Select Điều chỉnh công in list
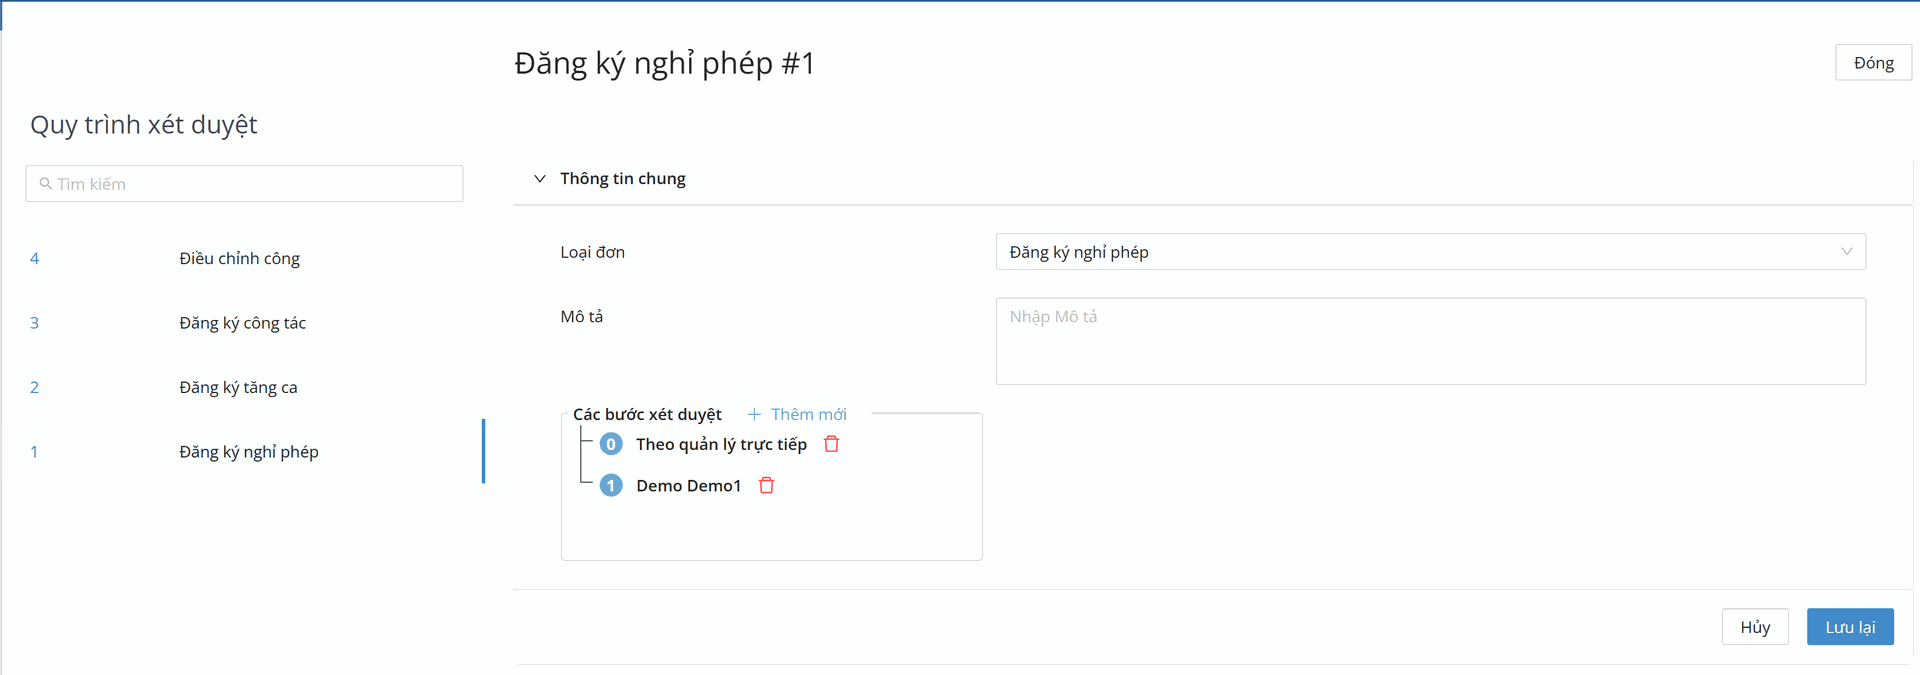This screenshot has height=675, width=1920. pos(240,259)
